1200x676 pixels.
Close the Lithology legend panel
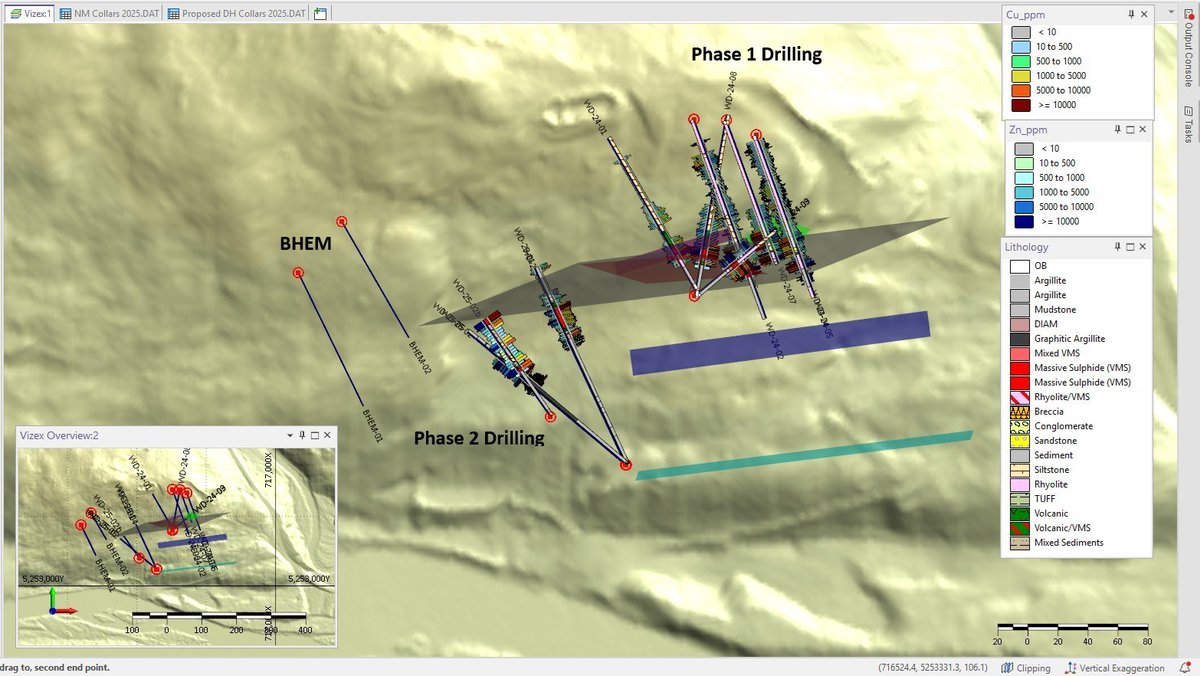(x=1145, y=247)
